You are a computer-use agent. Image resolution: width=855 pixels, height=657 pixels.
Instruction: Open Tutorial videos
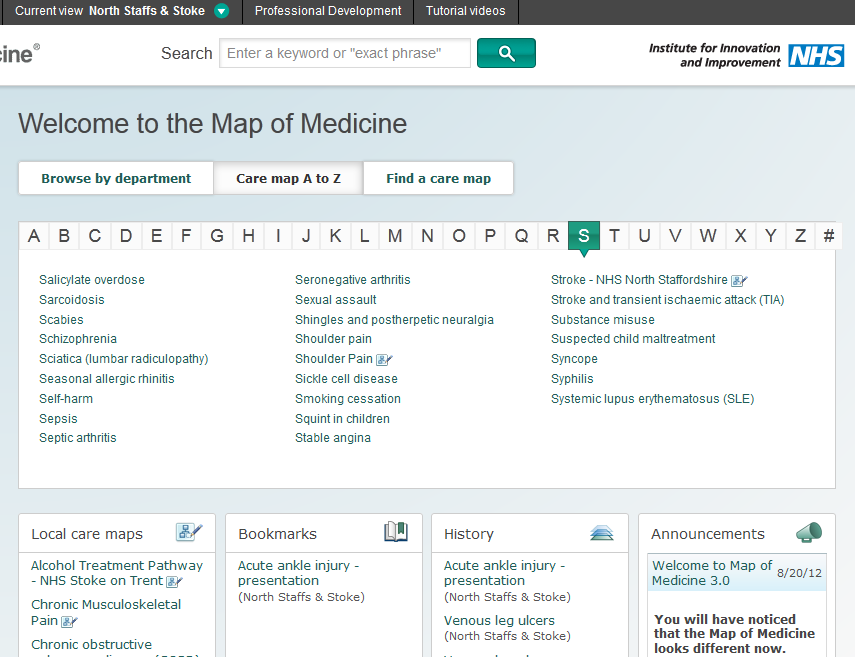[x=465, y=11]
